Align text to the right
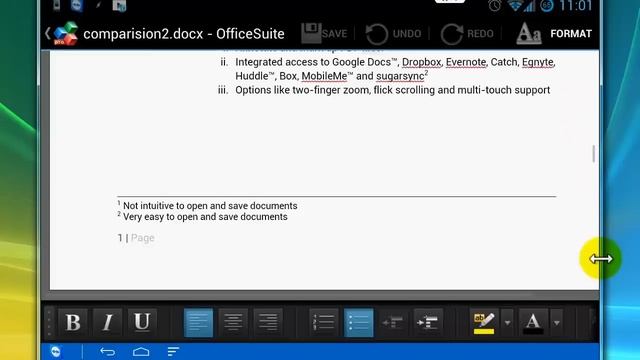The width and height of the screenshot is (640, 360). pyautogui.click(x=268, y=322)
